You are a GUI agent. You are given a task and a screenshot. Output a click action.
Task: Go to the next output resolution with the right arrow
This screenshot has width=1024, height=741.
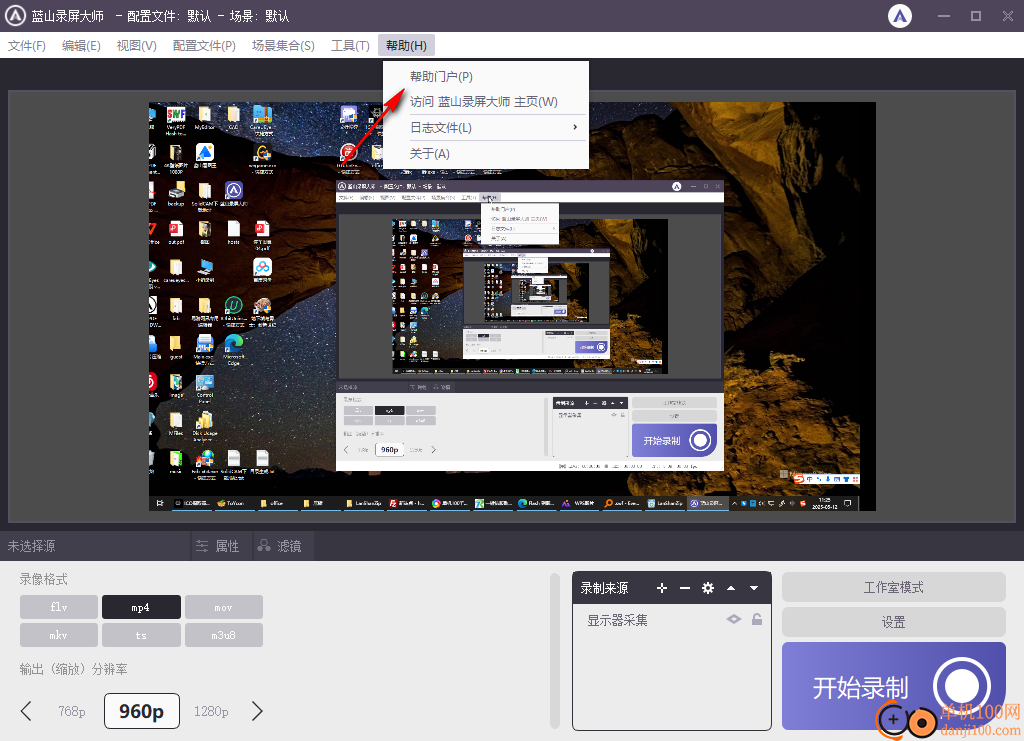coord(257,711)
